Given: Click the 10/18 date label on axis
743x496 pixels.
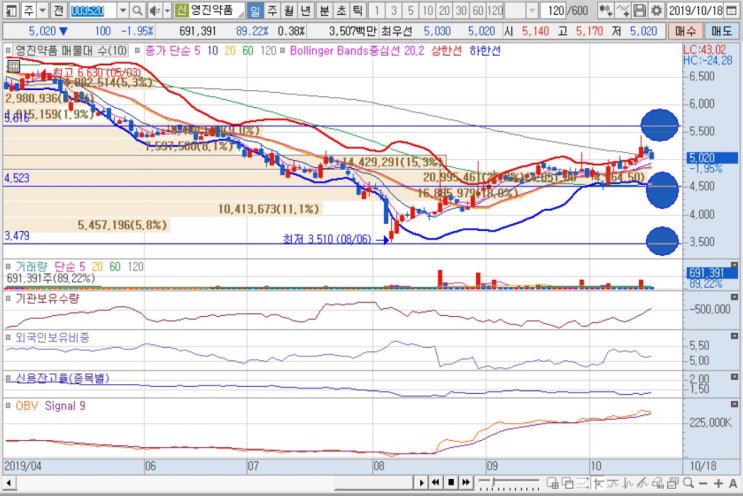Looking at the screenshot, I should [703, 466].
